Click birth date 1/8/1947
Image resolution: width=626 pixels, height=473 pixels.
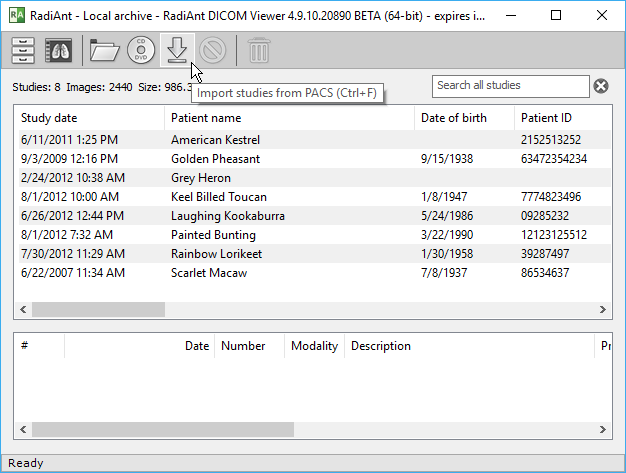point(444,197)
